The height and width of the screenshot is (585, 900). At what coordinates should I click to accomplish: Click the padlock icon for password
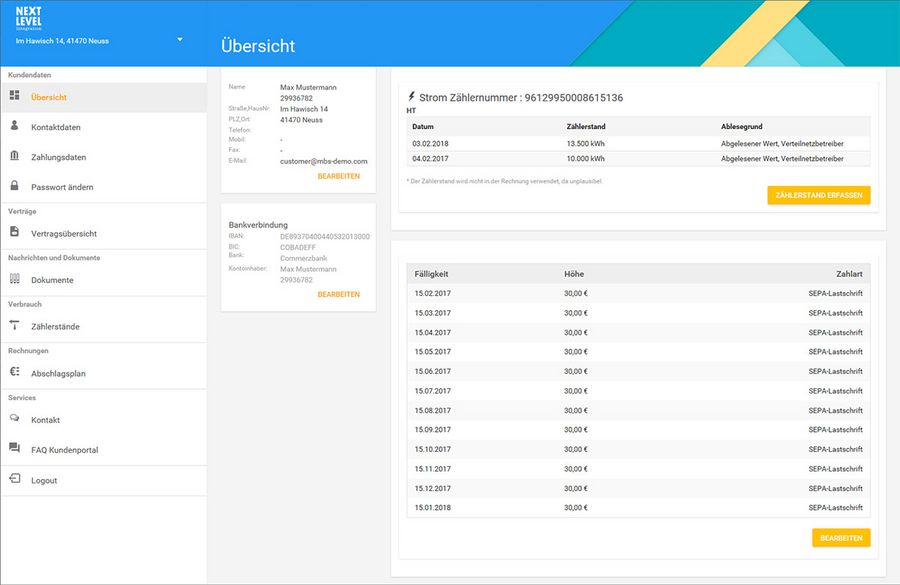tap(15, 185)
